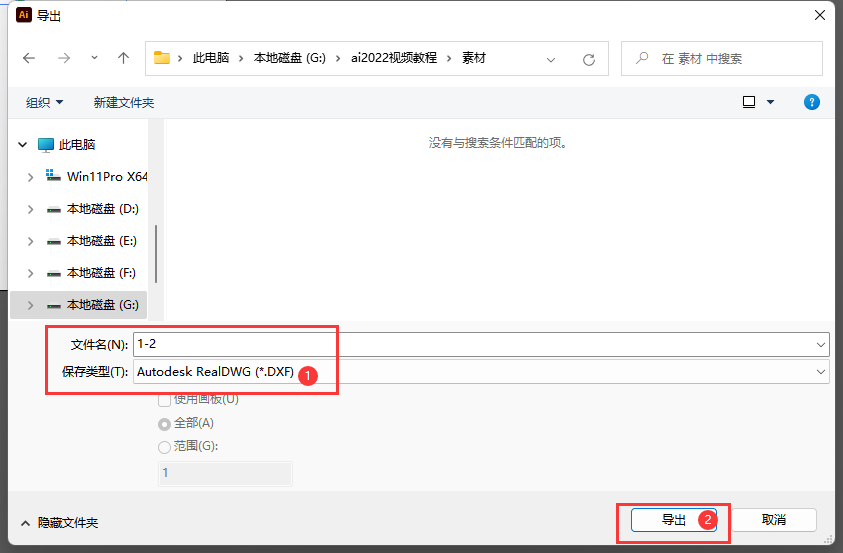Image resolution: width=843 pixels, height=553 pixels.
Task: Select ai2022视频教程 breadcrumb segment
Action: (x=394, y=58)
